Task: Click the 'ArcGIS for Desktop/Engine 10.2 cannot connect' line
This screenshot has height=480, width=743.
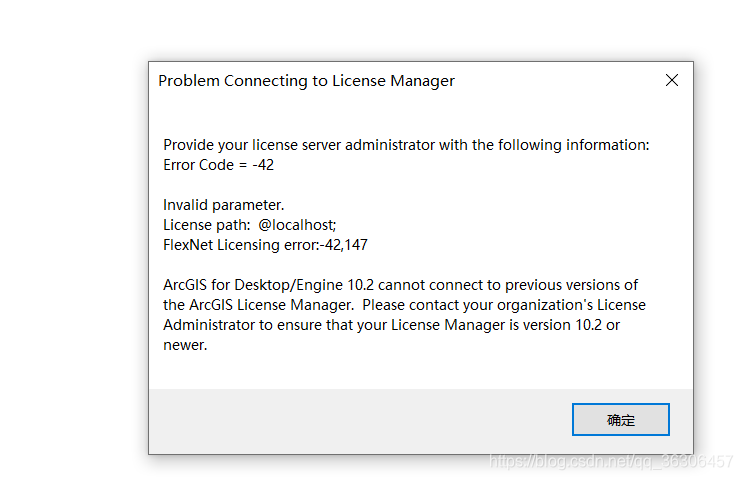Action: (400, 285)
